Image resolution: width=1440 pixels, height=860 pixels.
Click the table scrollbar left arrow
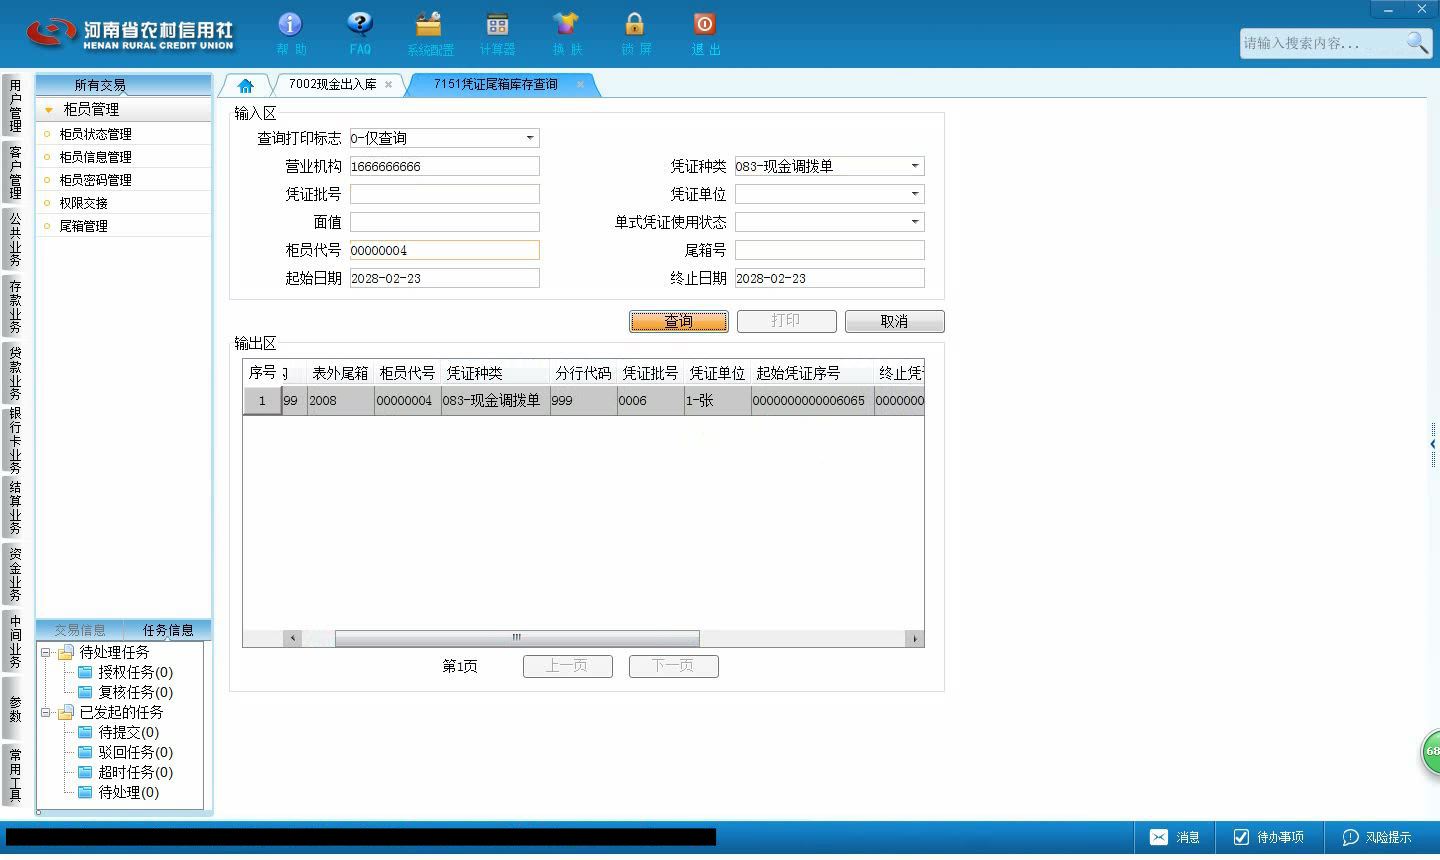[x=293, y=638]
